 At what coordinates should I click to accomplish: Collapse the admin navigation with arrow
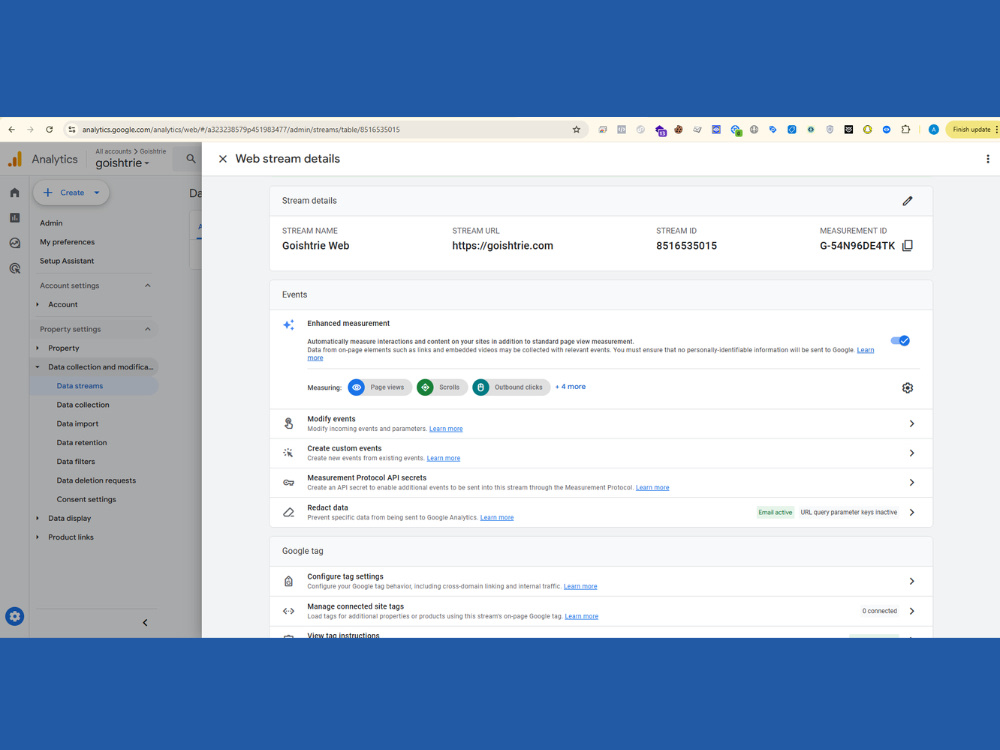145,622
